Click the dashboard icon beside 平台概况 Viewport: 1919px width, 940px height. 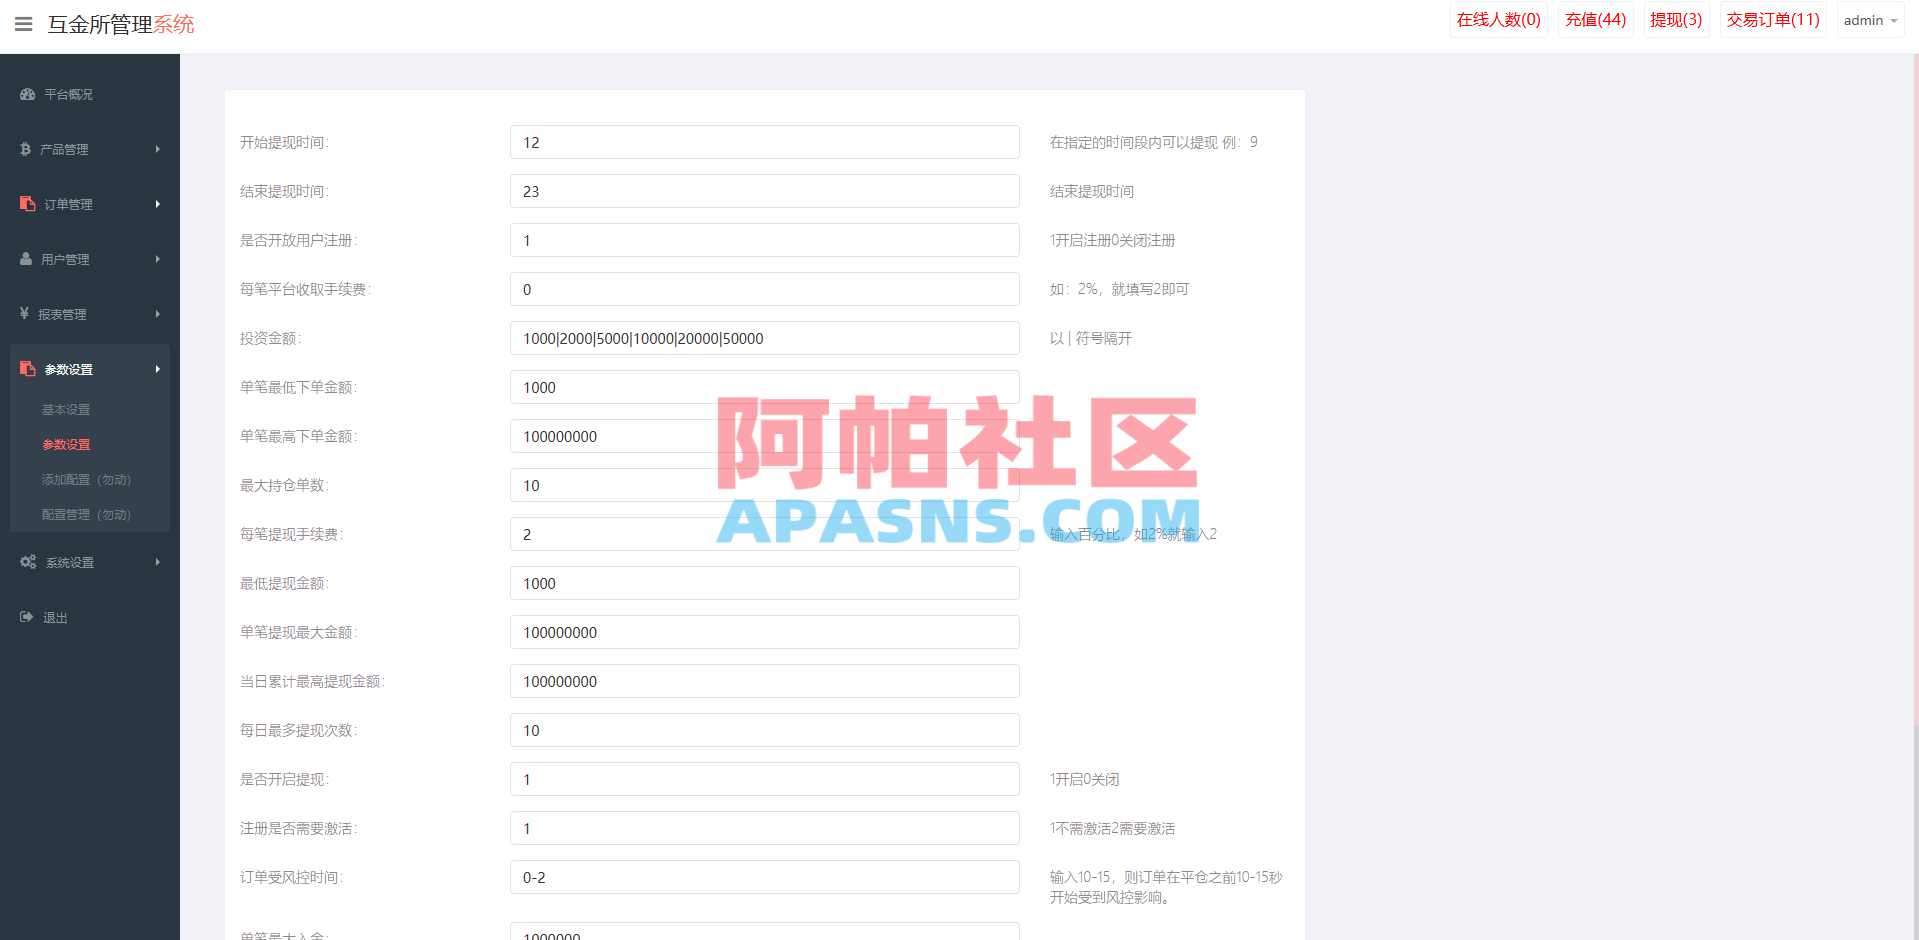click(26, 94)
